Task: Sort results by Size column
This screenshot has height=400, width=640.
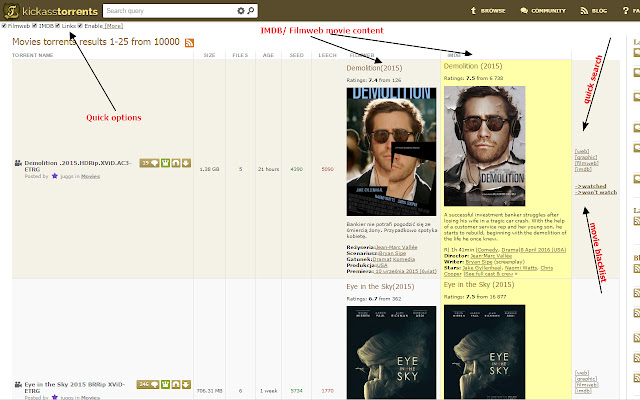Action: click(x=209, y=55)
